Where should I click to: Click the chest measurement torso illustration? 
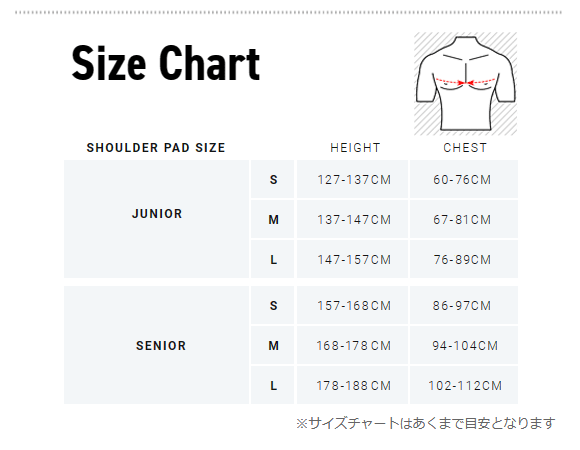(x=465, y=84)
